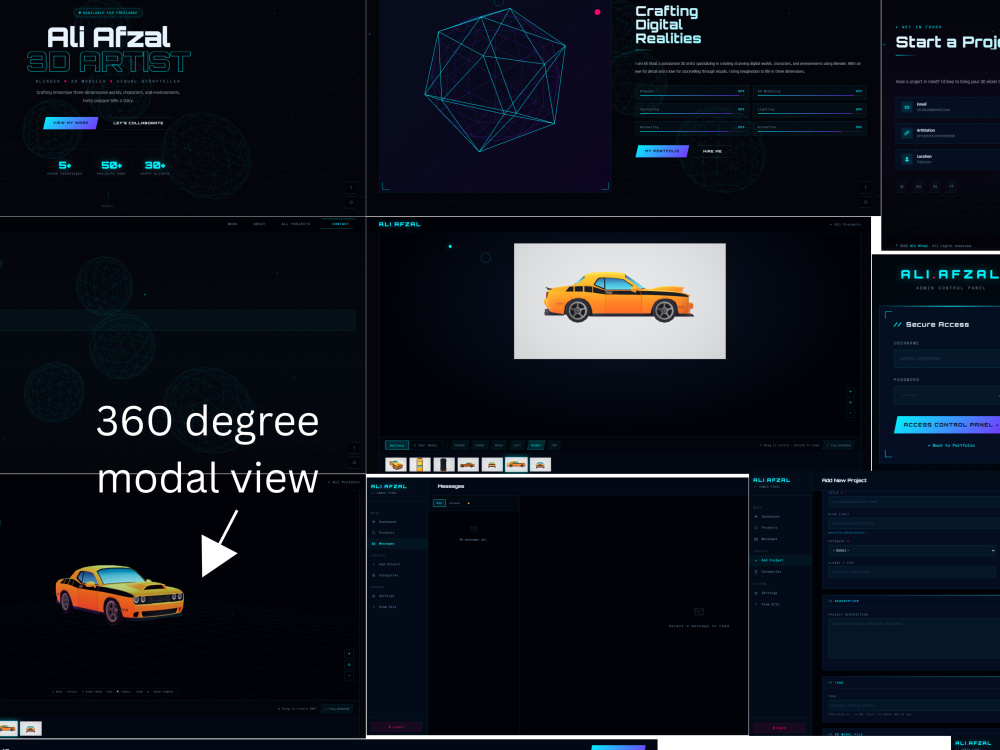Open the dark underside car thumbnail
This screenshot has height=750, width=1000.
point(444,465)
